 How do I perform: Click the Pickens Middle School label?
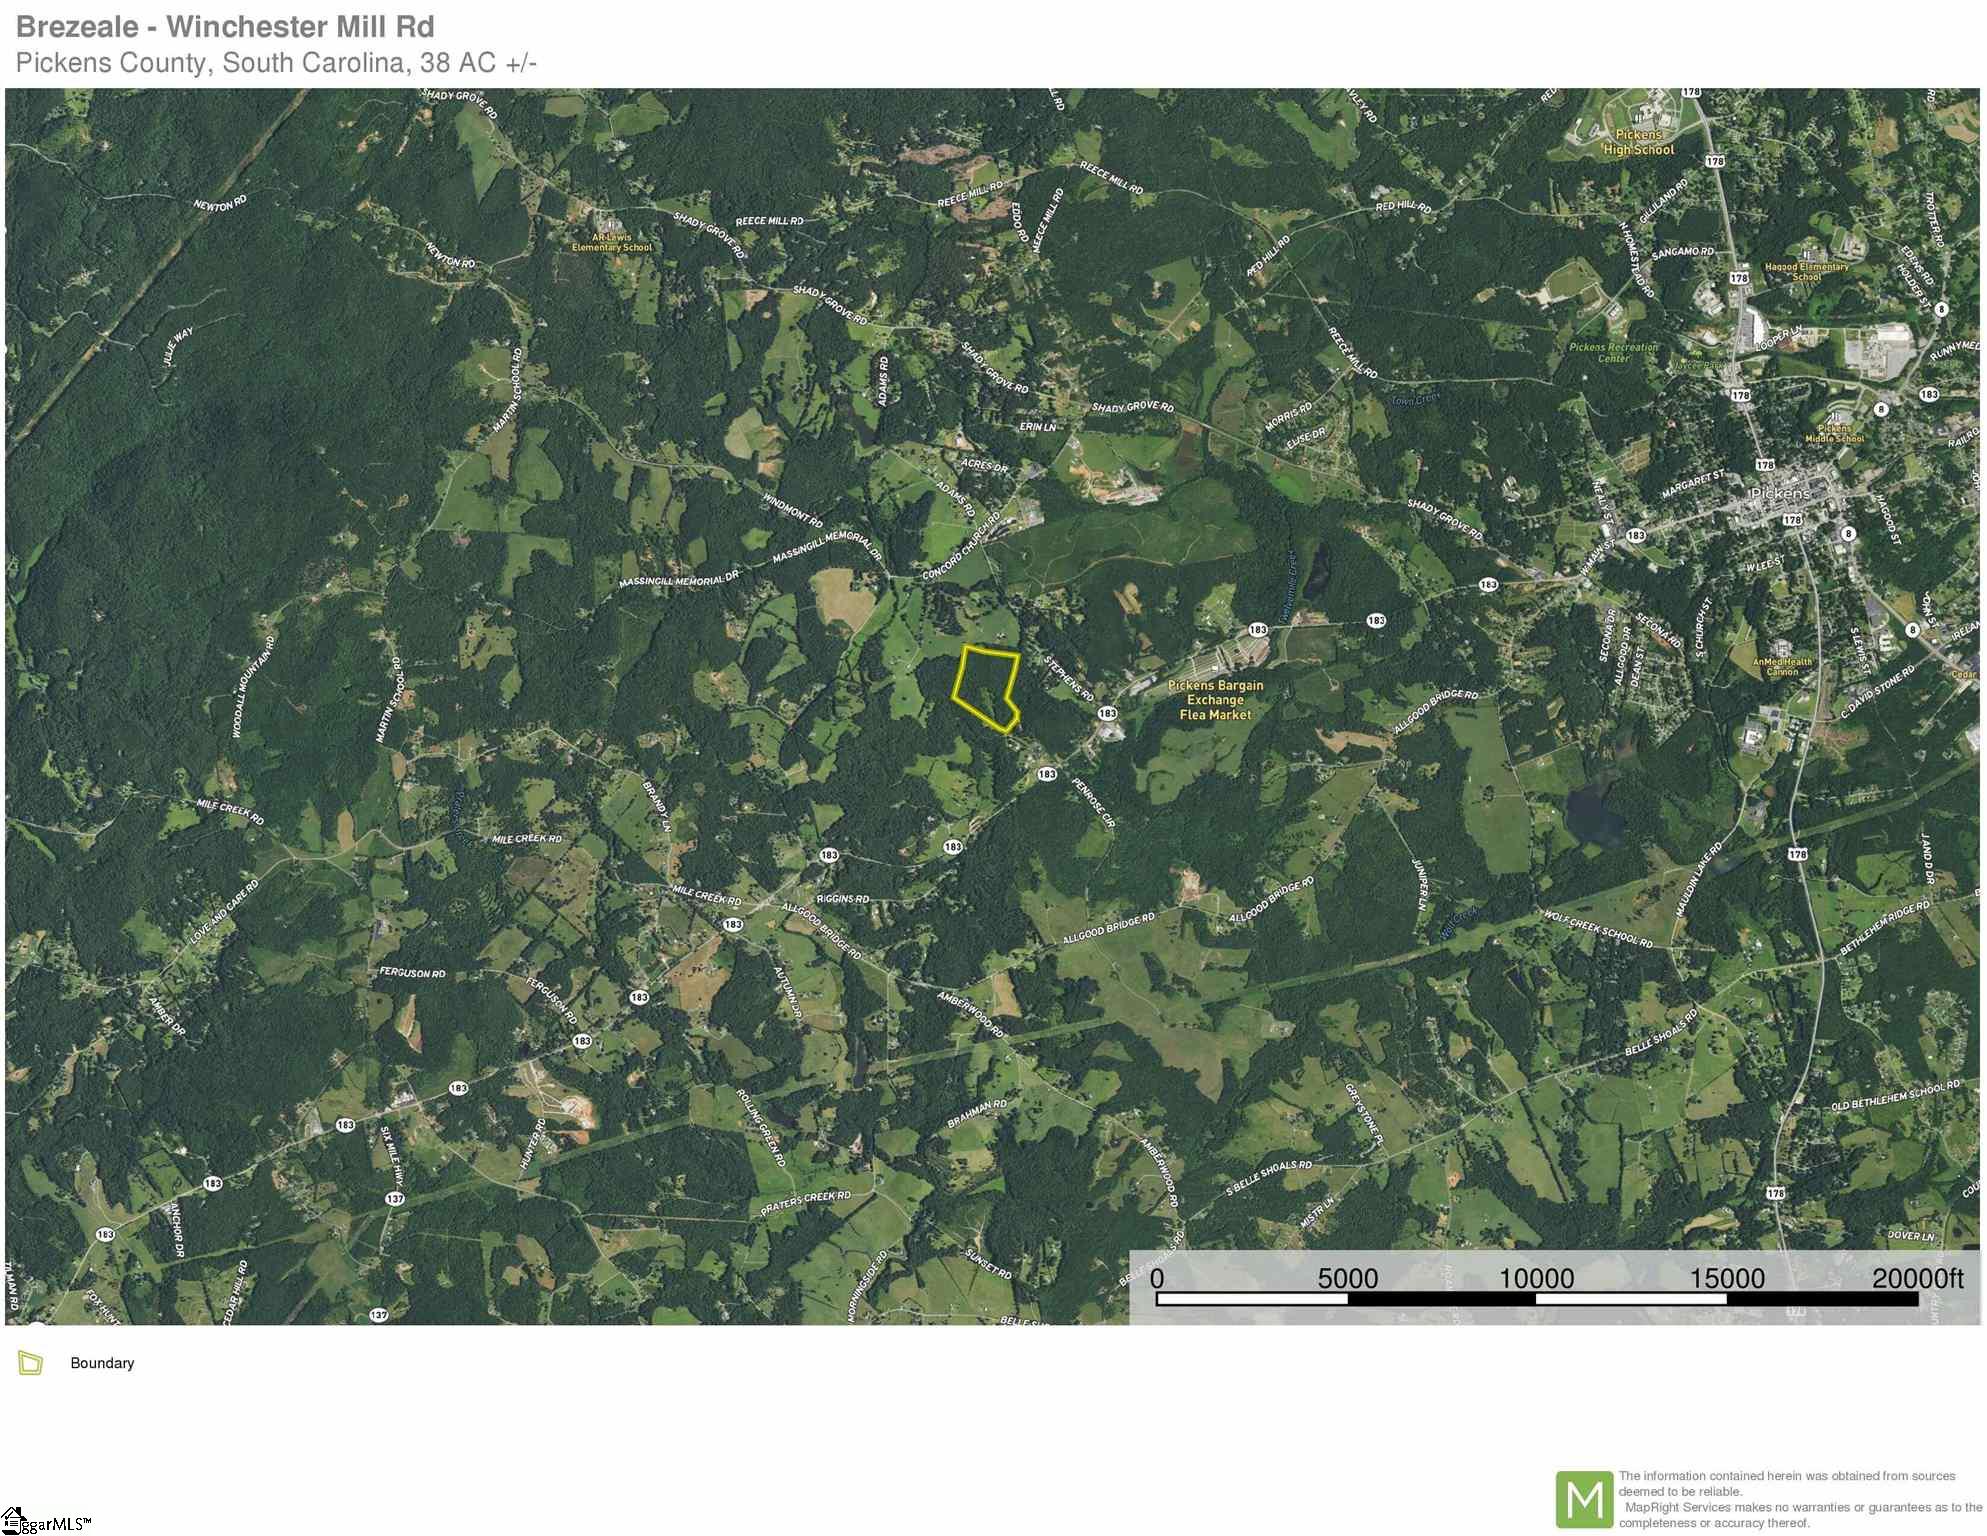pos(1834,433)
